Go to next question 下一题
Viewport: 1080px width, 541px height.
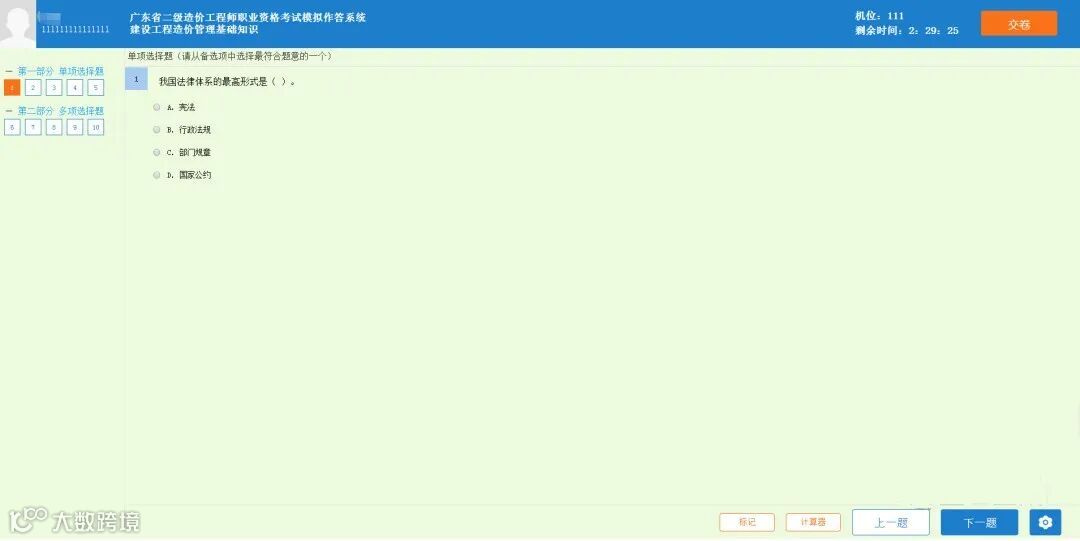point(979,522)
